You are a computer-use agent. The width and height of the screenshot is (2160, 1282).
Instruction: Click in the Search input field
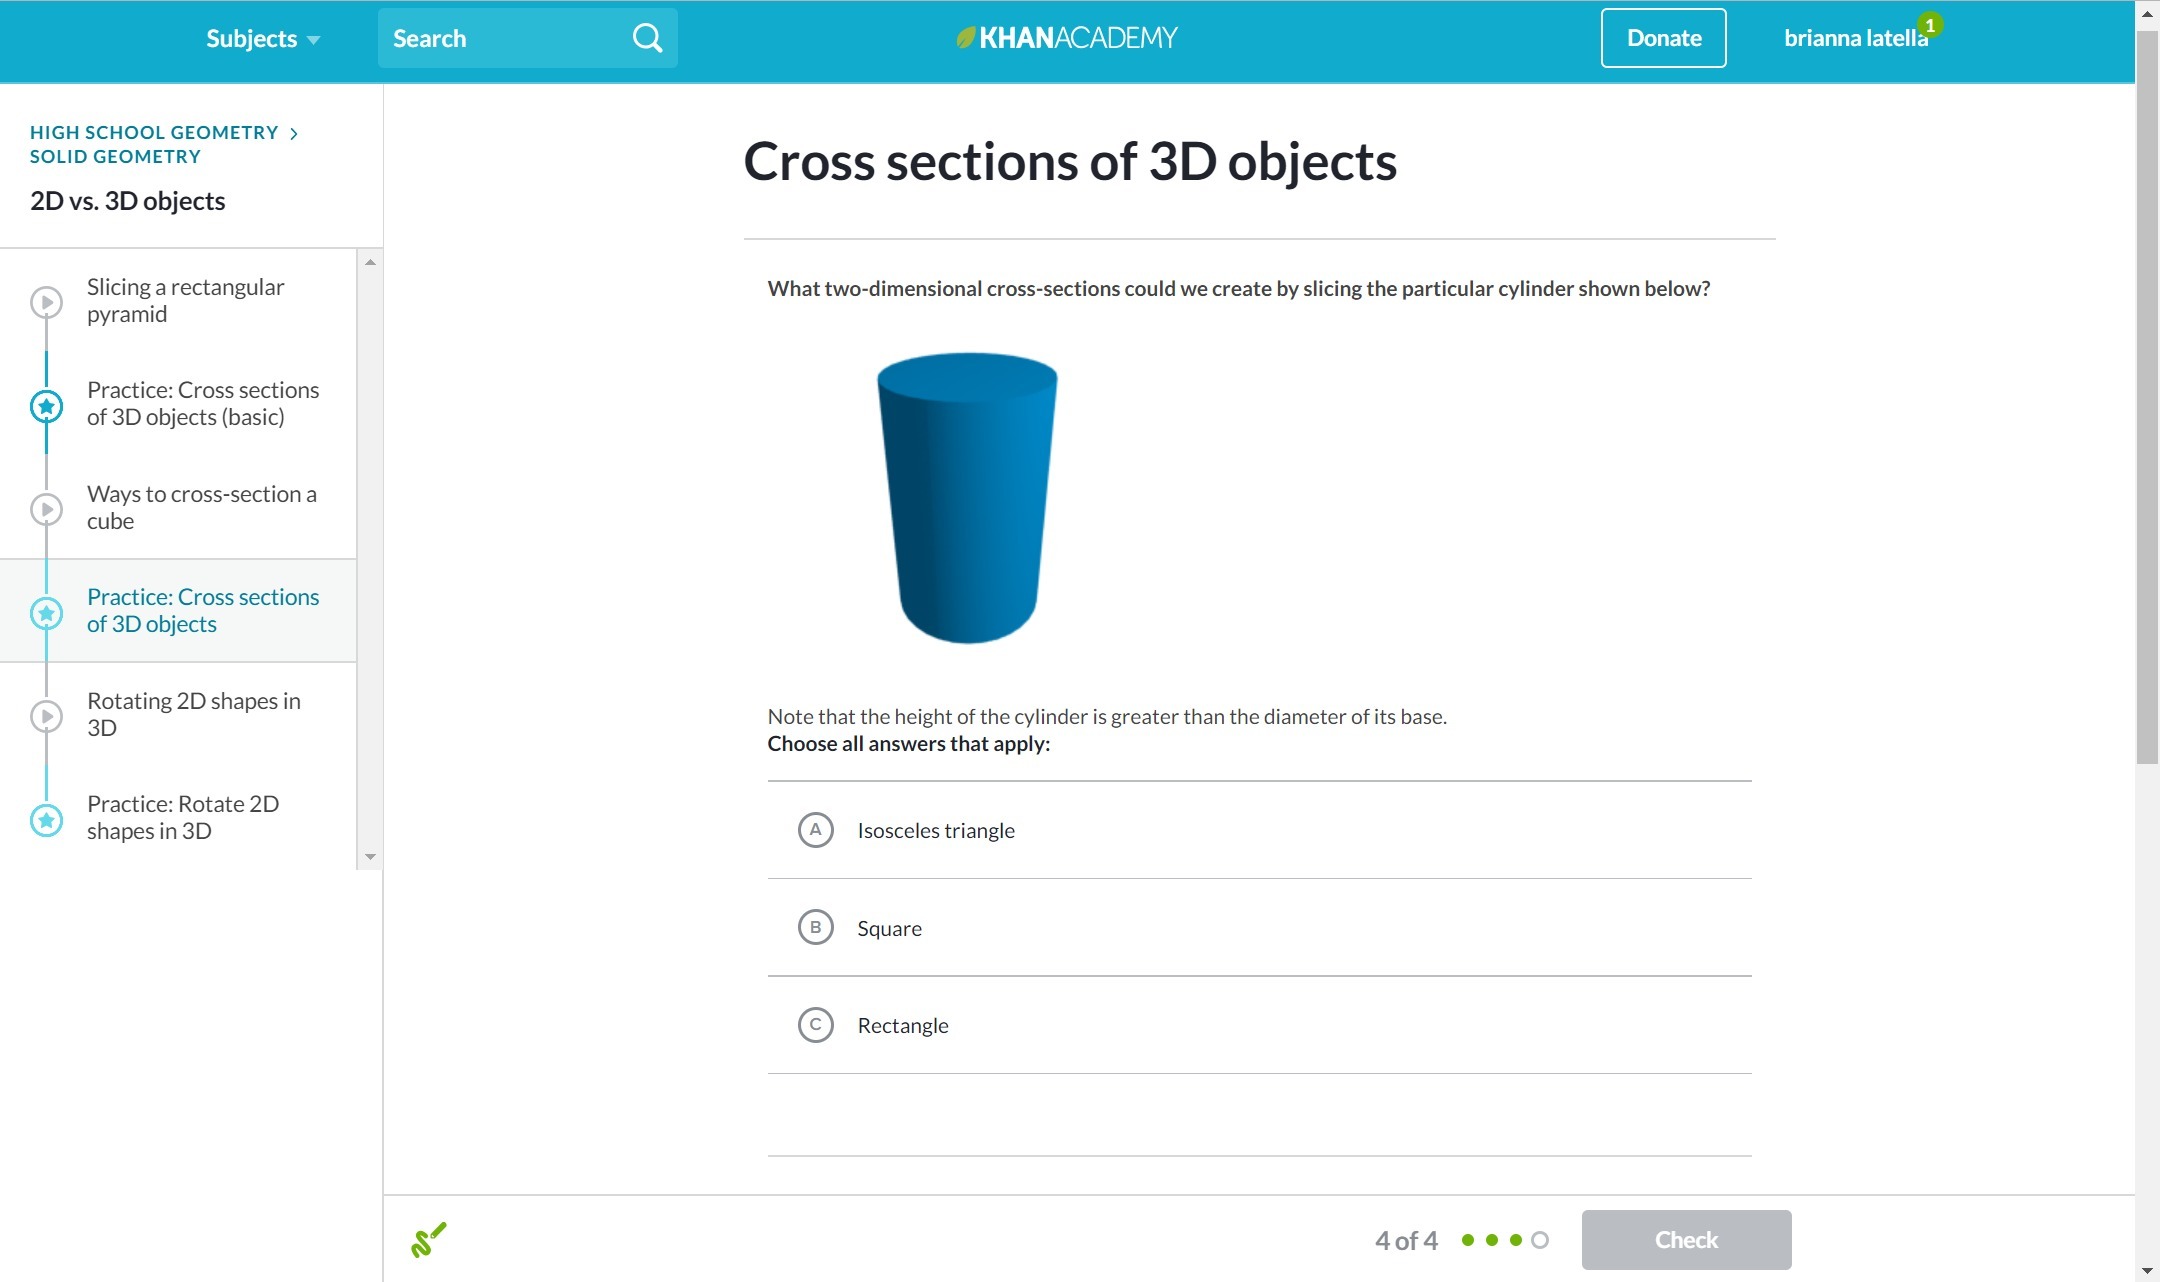pos(500,38)
